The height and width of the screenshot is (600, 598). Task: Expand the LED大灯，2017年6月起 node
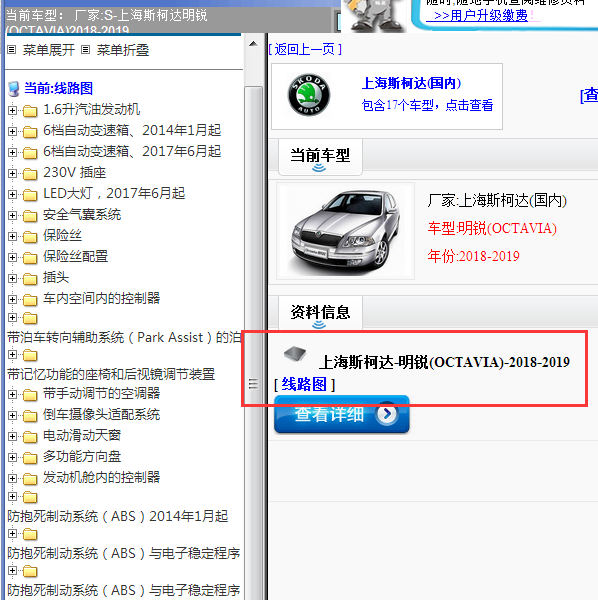coord(12,195)
